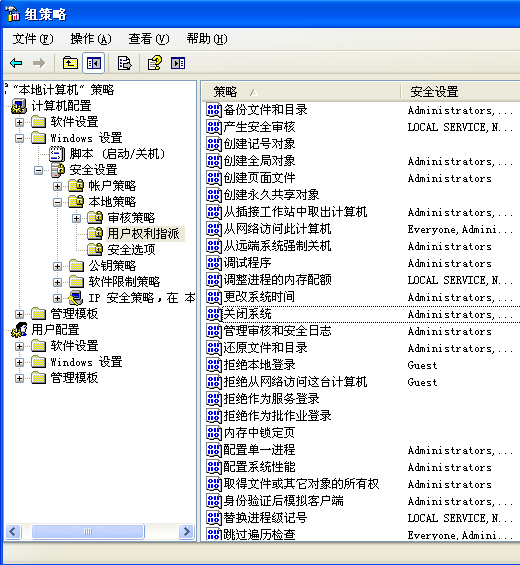Toggle the Show/Hide console tree icon
The height and width of the screenshot is (565, 520).
pyautogui.click(x=93, y=63)
